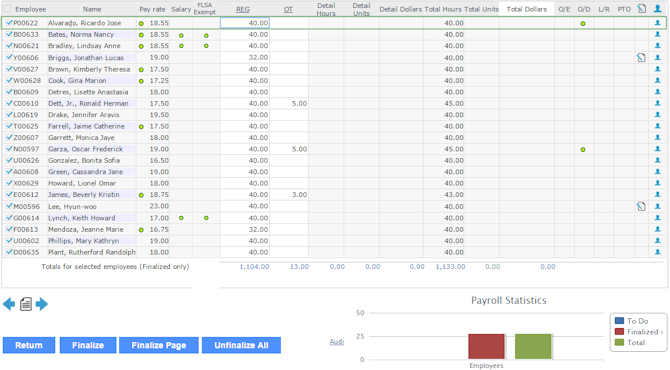The height and width of the screenshot is (370, 670).
Task: Edit OT hours cell for Dett, Jr.
Action: pyautogui.click(x=289, y=103)
